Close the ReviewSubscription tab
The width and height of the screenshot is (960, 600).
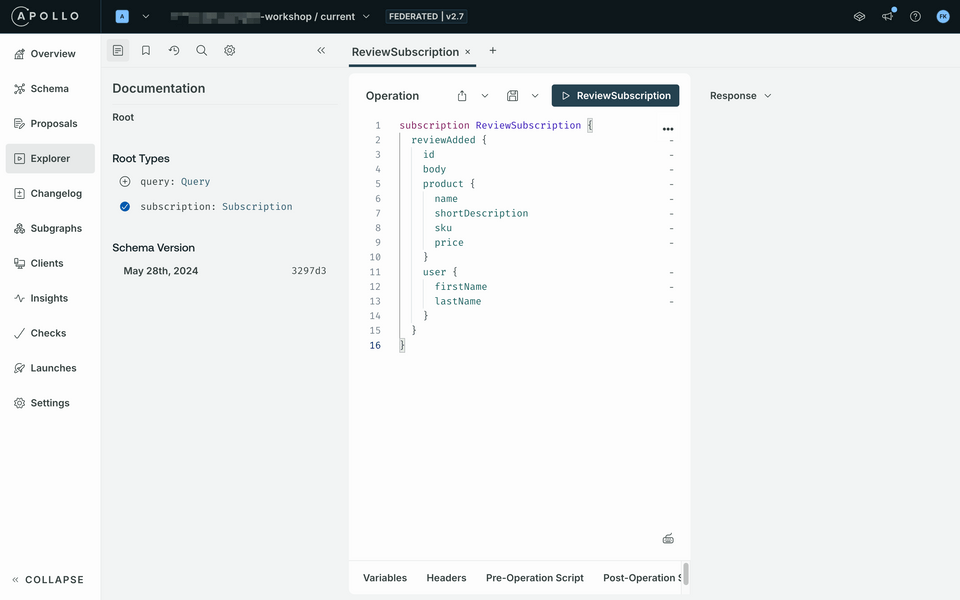pos(468,52)
